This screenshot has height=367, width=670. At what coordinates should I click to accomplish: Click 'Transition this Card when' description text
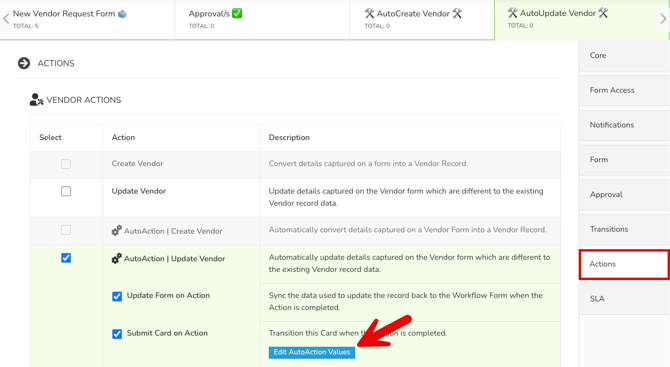tap(358, 333)
